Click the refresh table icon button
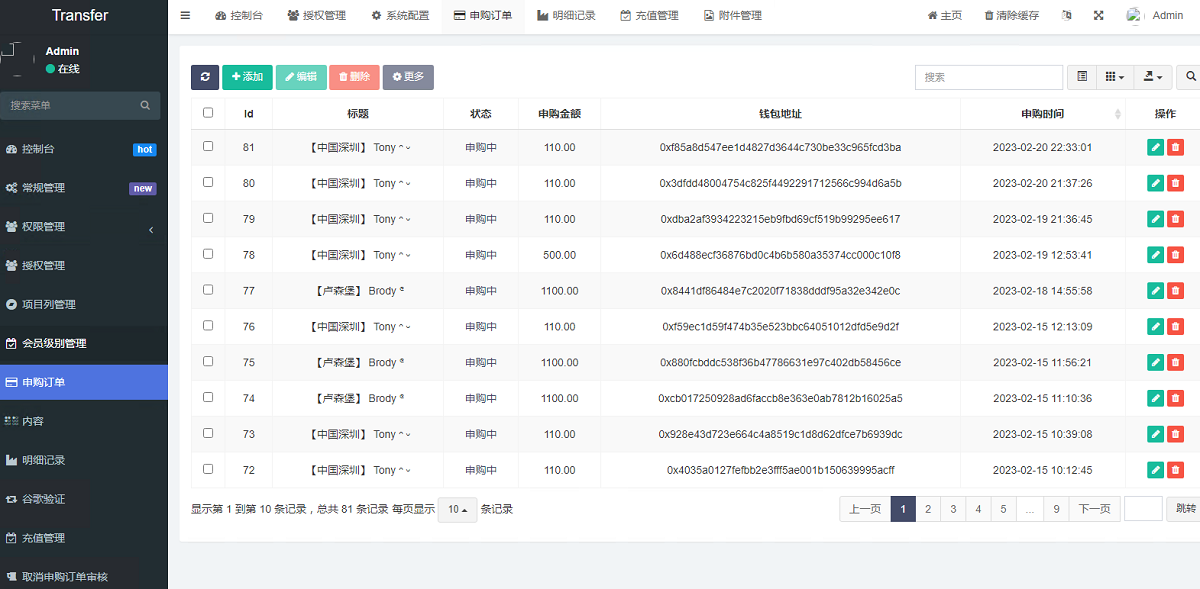 pos(205,77)
